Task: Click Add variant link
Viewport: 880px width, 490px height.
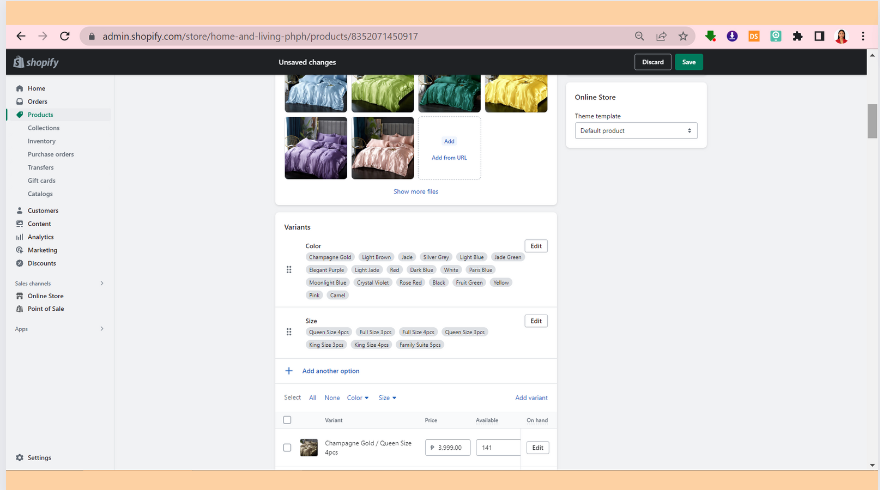Action: pos(531,397)
